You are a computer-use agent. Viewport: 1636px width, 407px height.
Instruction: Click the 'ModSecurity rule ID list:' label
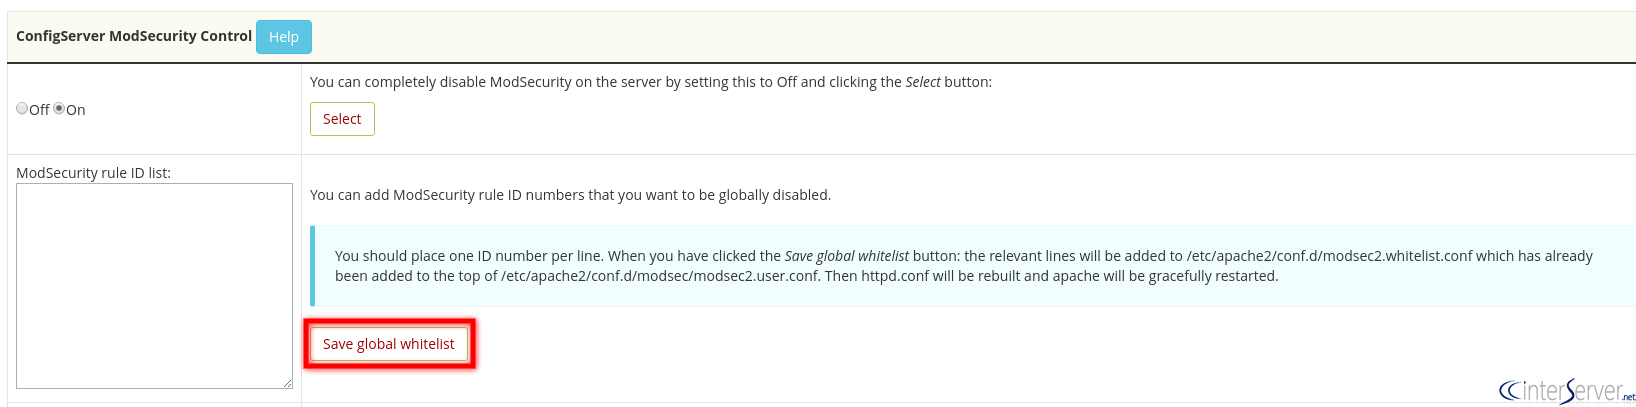(94, 173)
